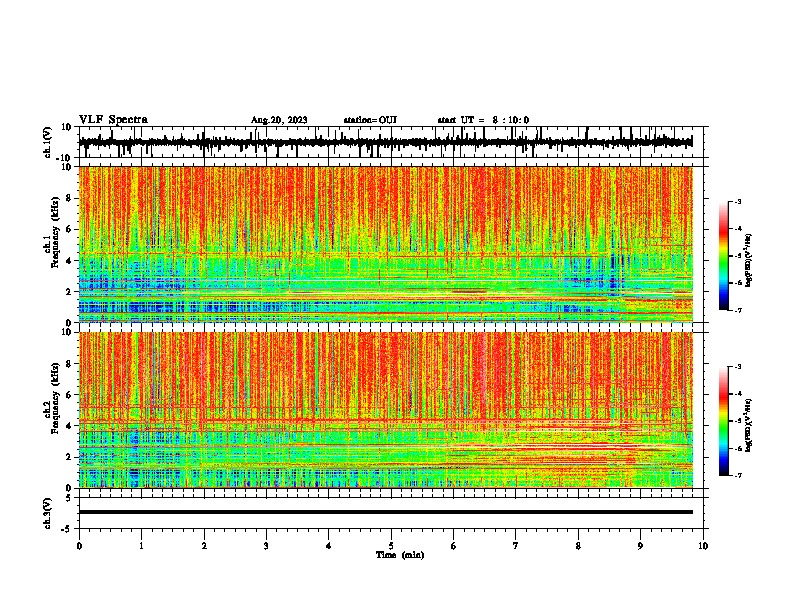Click time axis tick label "7"

tap(516, 546)
